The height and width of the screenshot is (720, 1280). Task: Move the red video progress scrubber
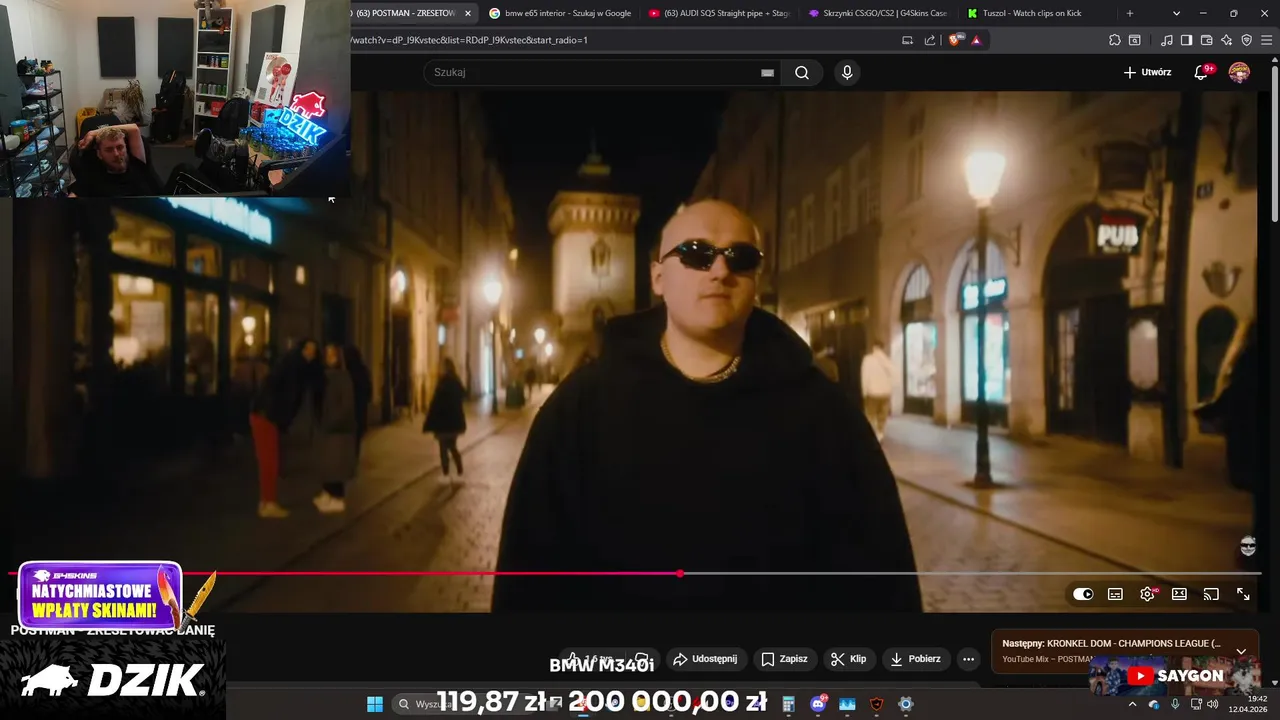coord(680,573)
